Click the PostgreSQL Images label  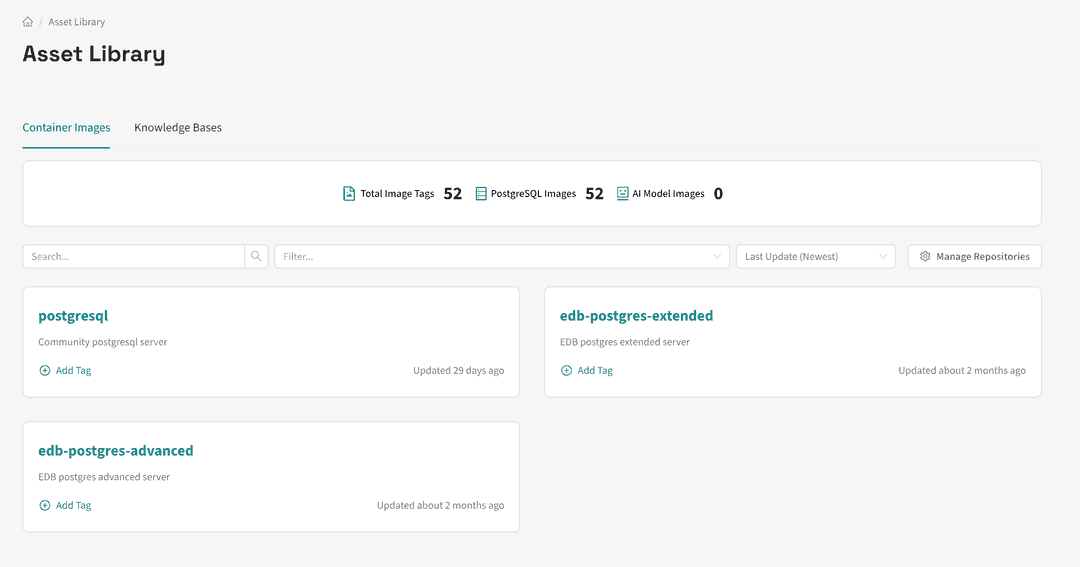[533, 194]
